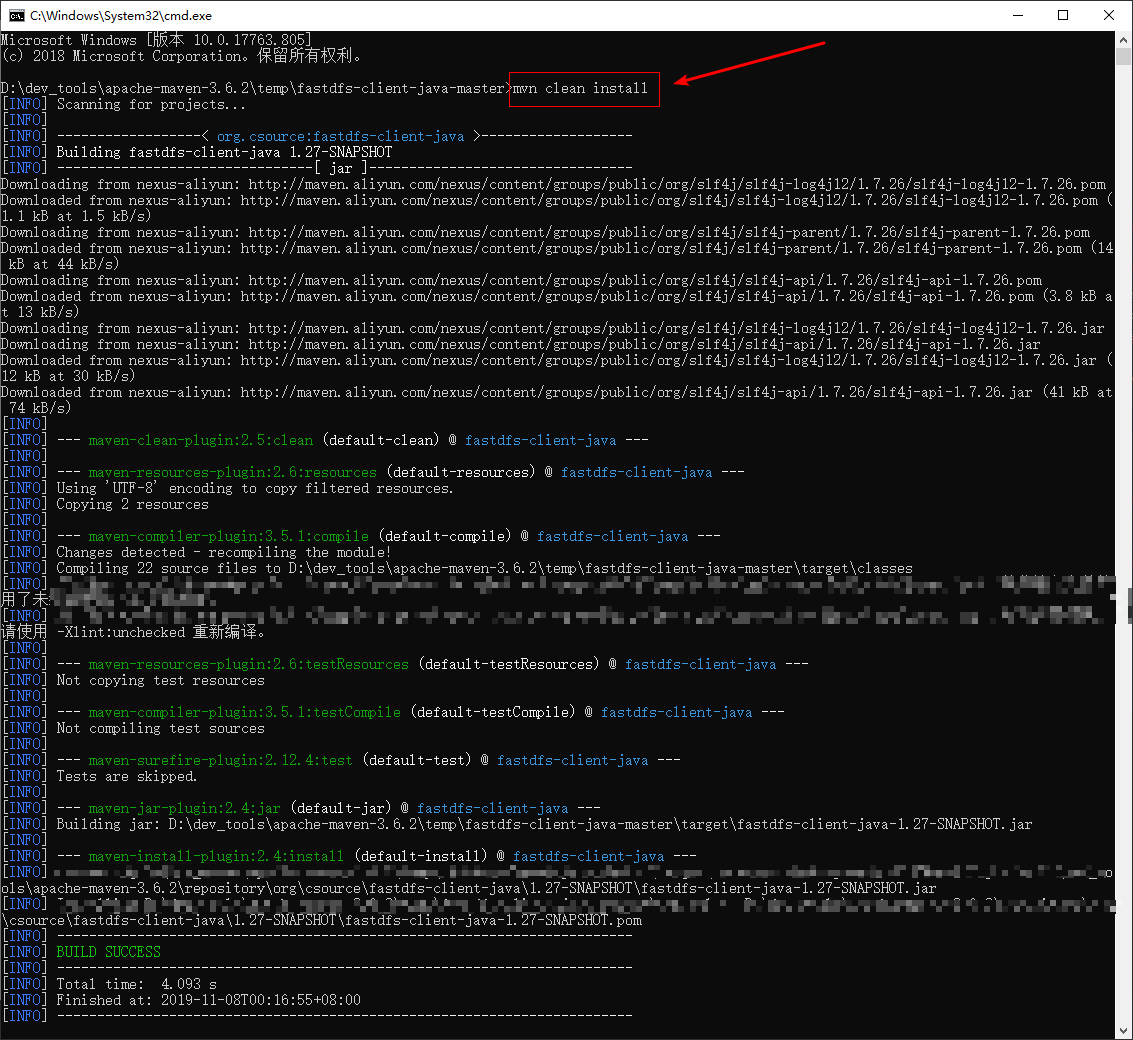Click 'Using 'UTF-8' encoding' line
The width and height of the screenshot is (1133, 1040).
pyautogui.click(x=255, y=489)
